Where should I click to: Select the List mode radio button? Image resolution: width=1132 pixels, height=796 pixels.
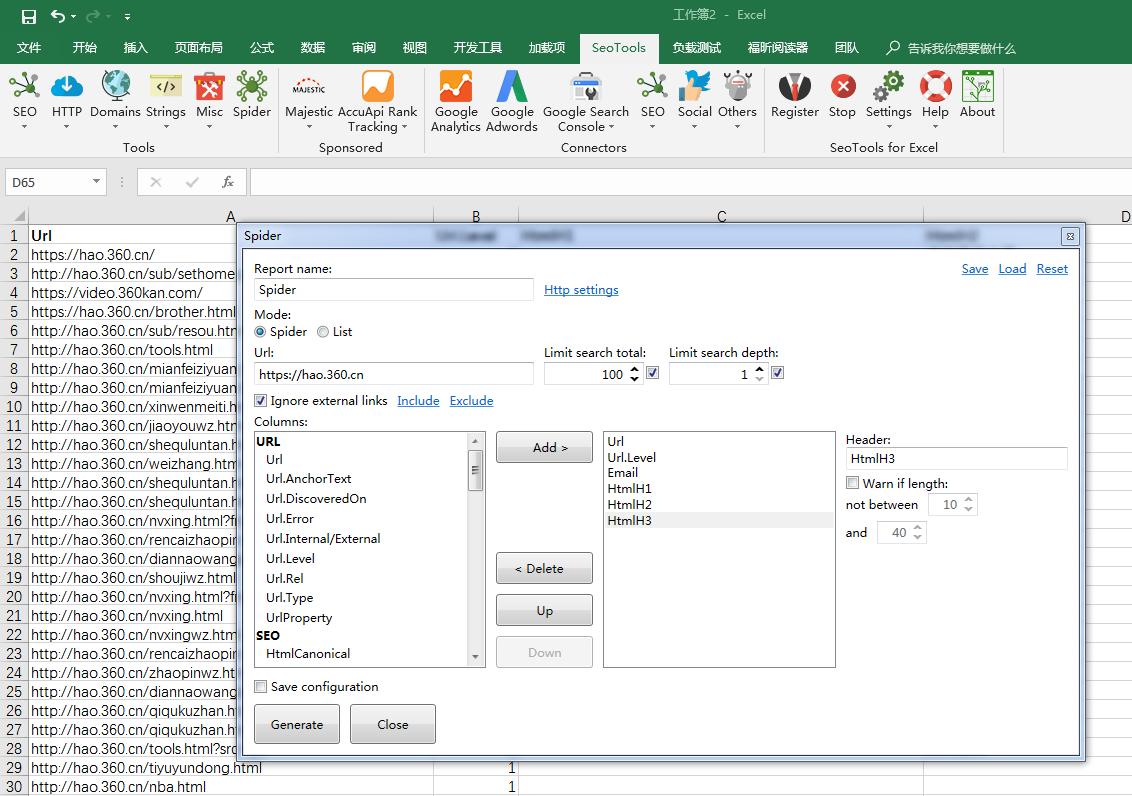[323, 332]
